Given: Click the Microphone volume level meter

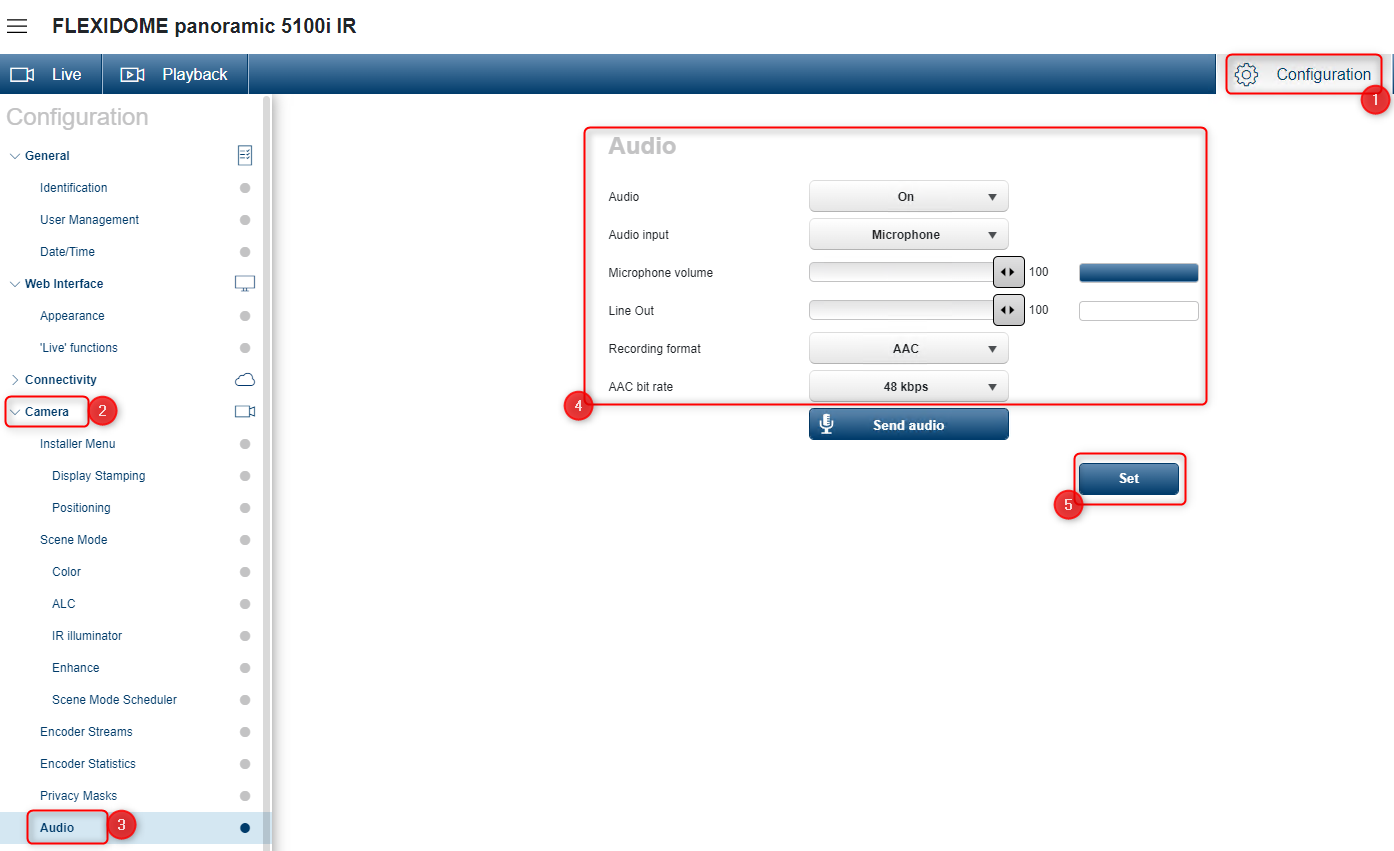Looking at the screenshot, I should pos(1138,272).
